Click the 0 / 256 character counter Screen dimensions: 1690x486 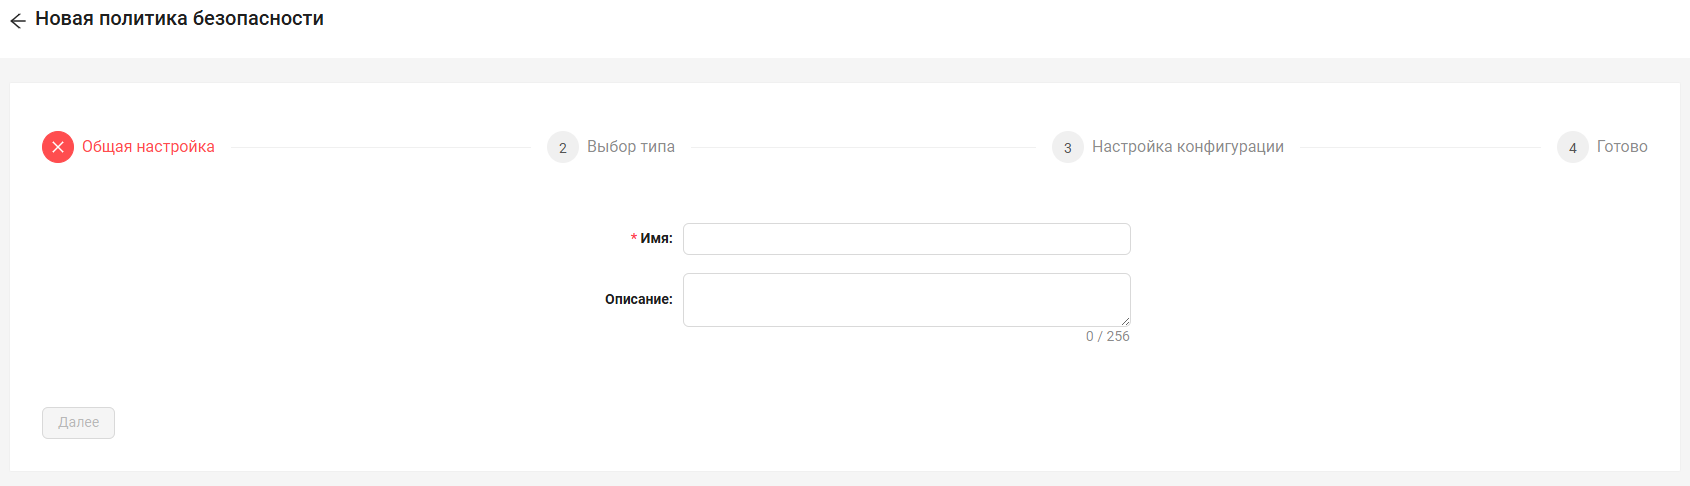pyautogui.click(x=1108, y=337)
